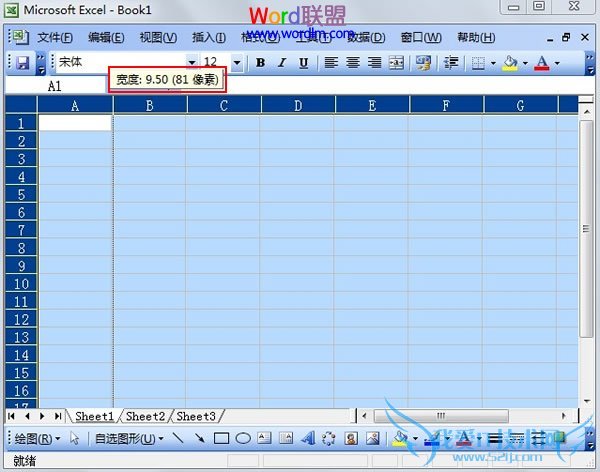Click the horizontal scrollbar right arrow
The width and height of the screenshot is (600, 472).
pyautogui.click(x=564, y=416)
